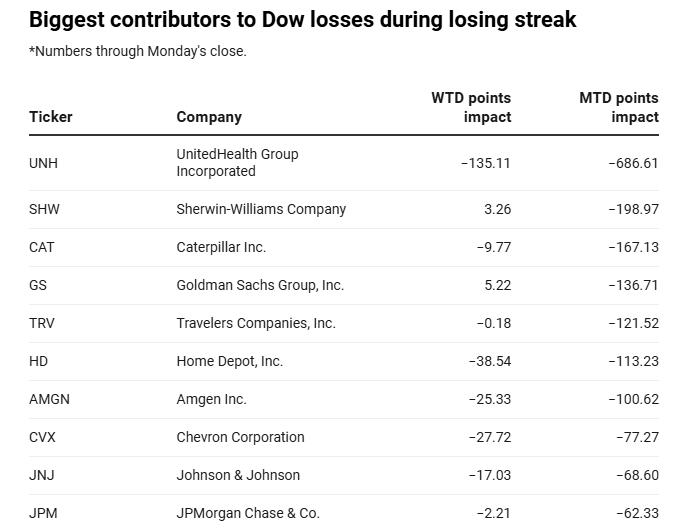Sort by MTD points impact header
673x528 pixels.
coord(619,108)
